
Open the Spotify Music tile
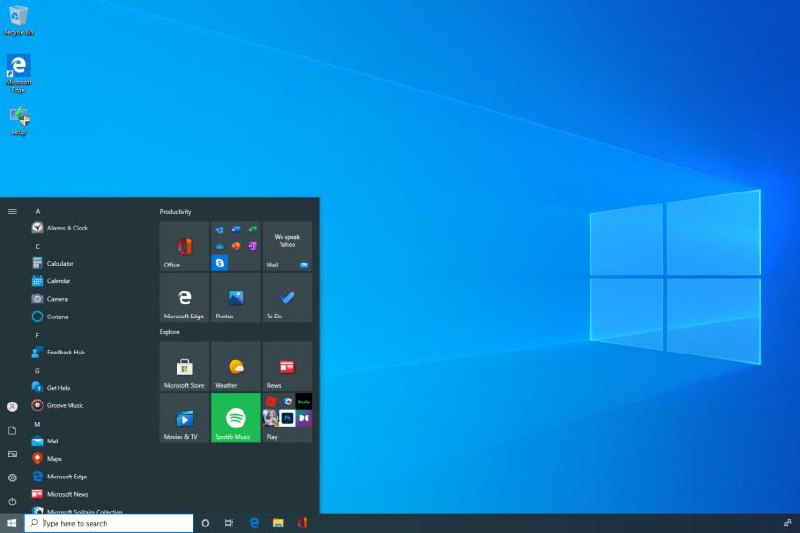point(236,418)
